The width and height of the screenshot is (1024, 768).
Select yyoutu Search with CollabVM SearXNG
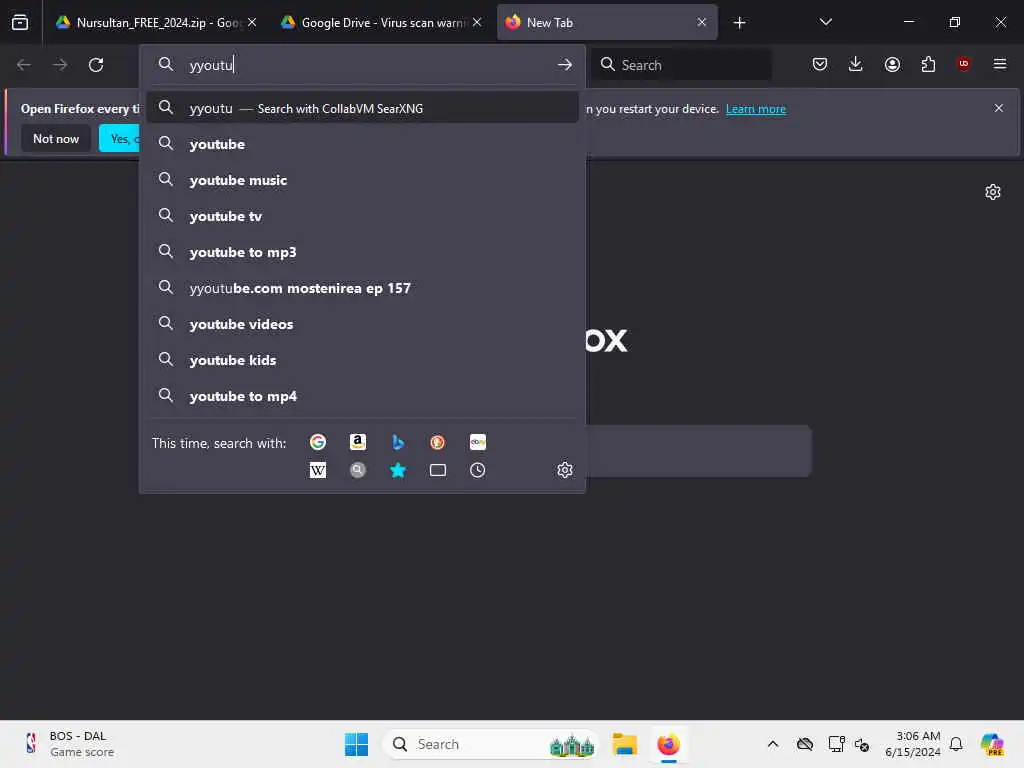pos(362,108)
